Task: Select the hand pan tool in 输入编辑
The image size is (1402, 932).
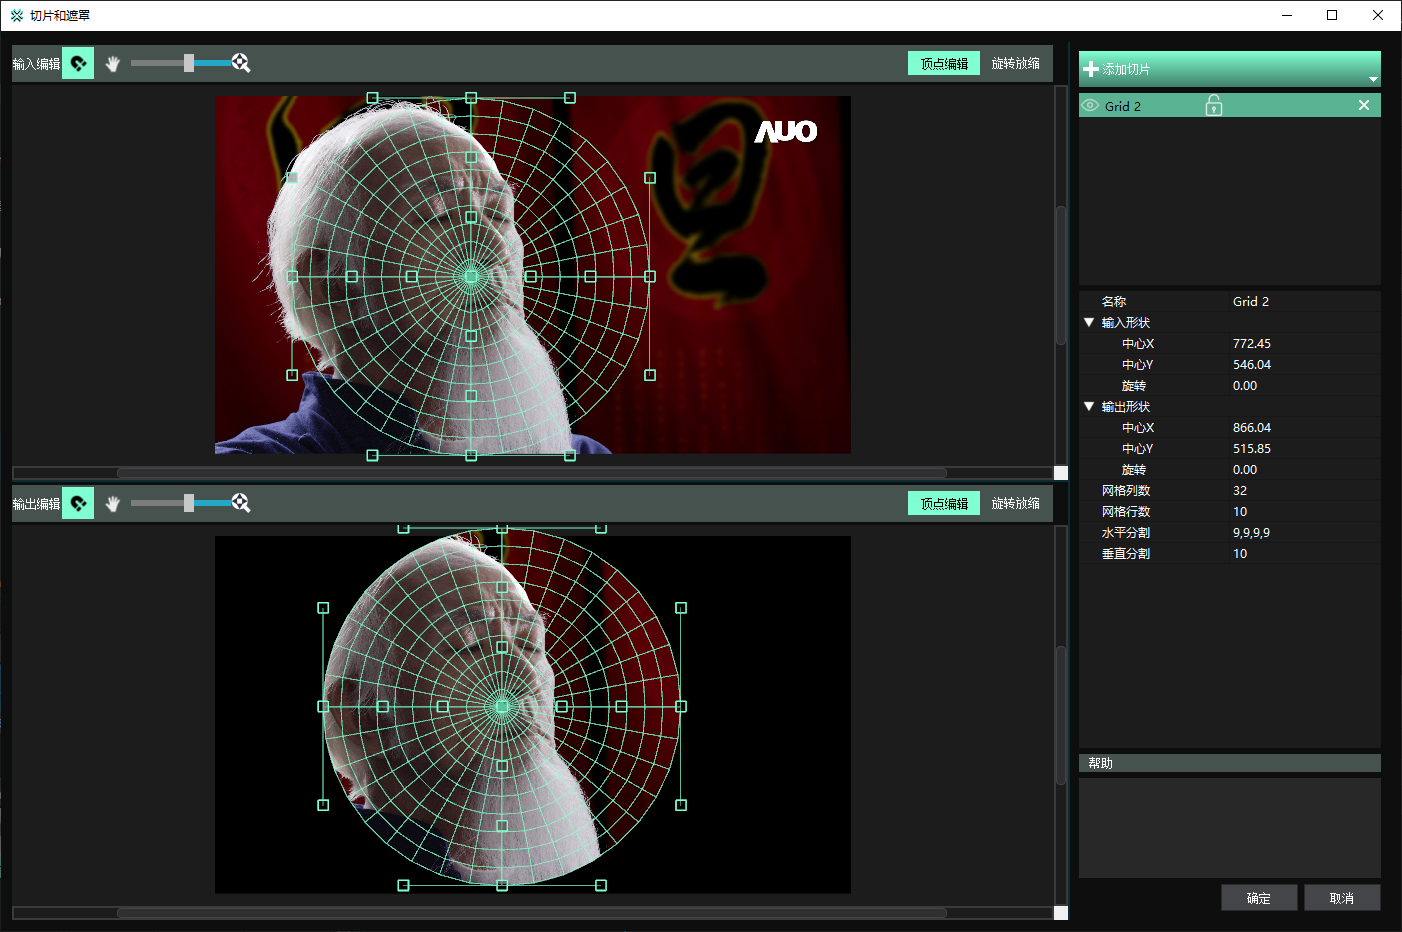Action: pyautogui.click(x=113, y=63)
